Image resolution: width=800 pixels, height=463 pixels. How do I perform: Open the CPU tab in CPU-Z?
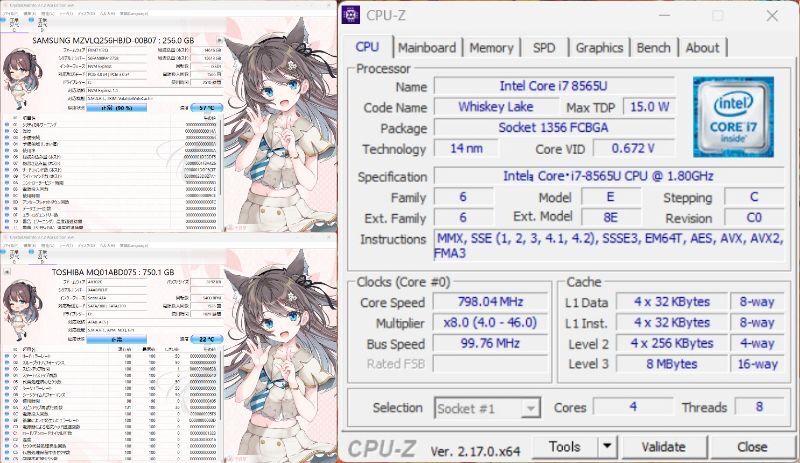pos(367,47)
